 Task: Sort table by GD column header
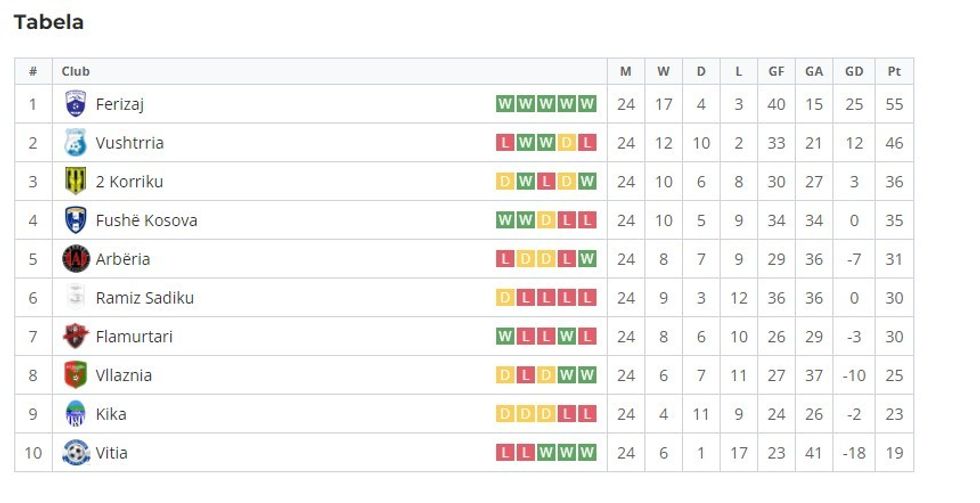[854, 71]
